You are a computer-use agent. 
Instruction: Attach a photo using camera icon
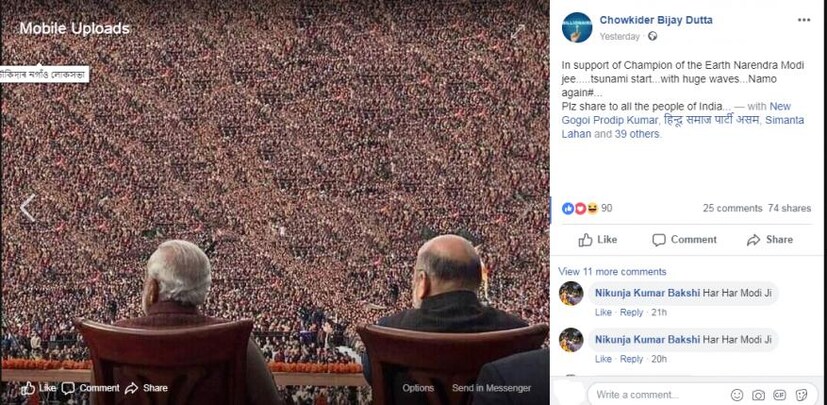[758, 394]
